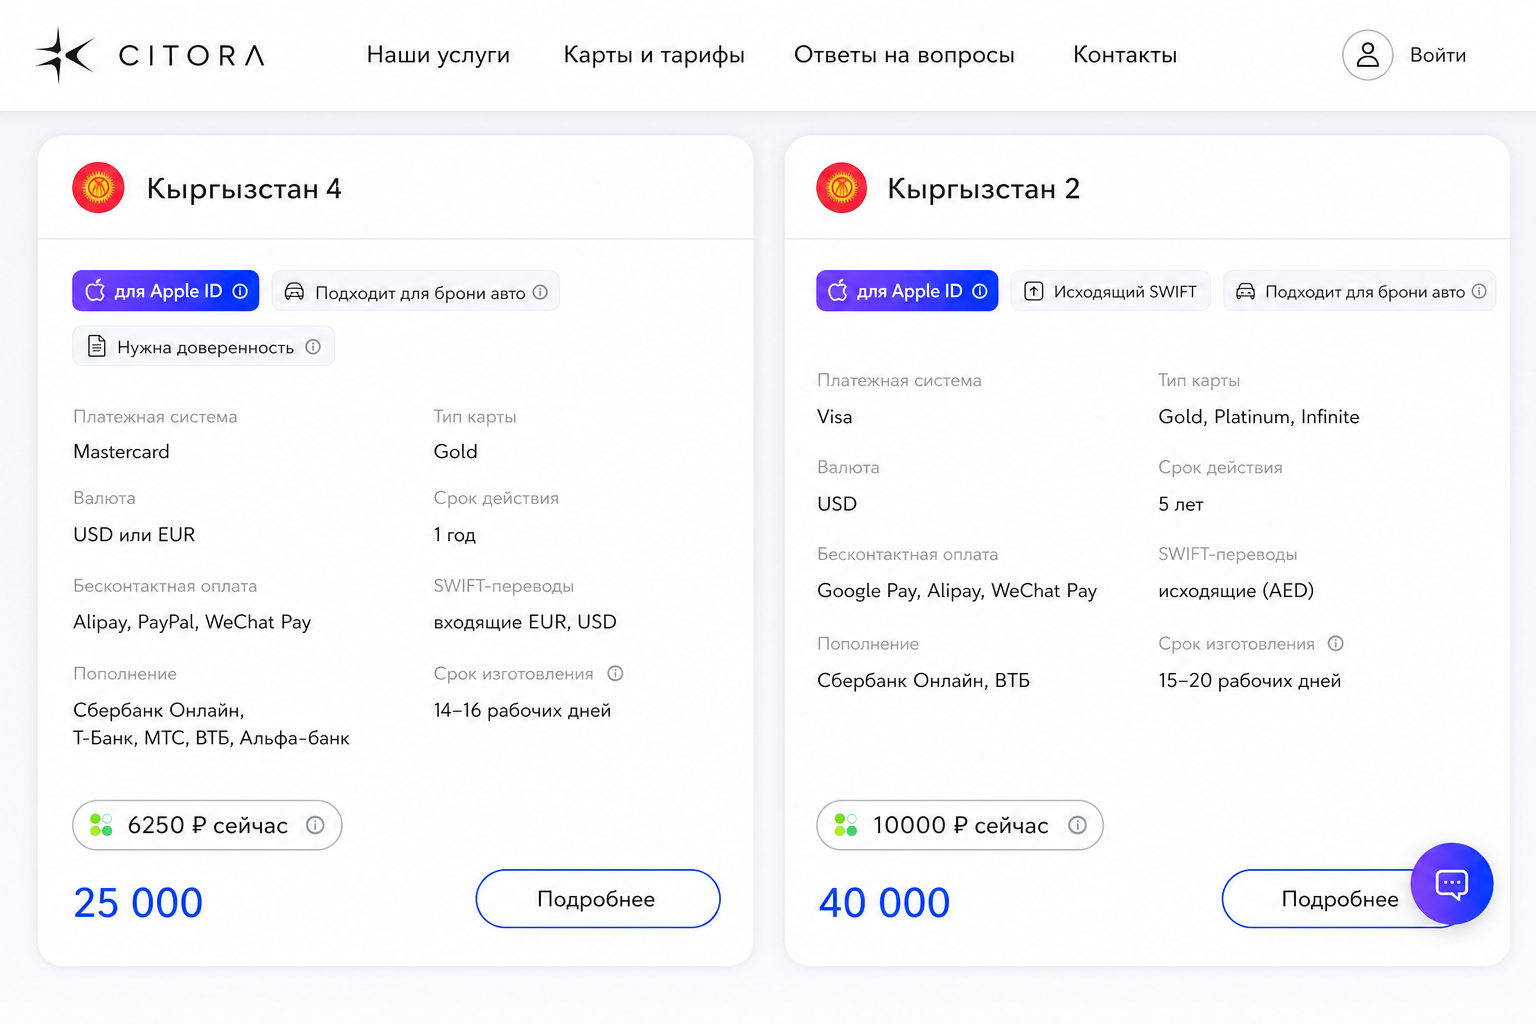The image size is (1536, 1024).
Task: Click Сбербанк Онлайн, ВТБ top-up value
Action: point(923,681)
